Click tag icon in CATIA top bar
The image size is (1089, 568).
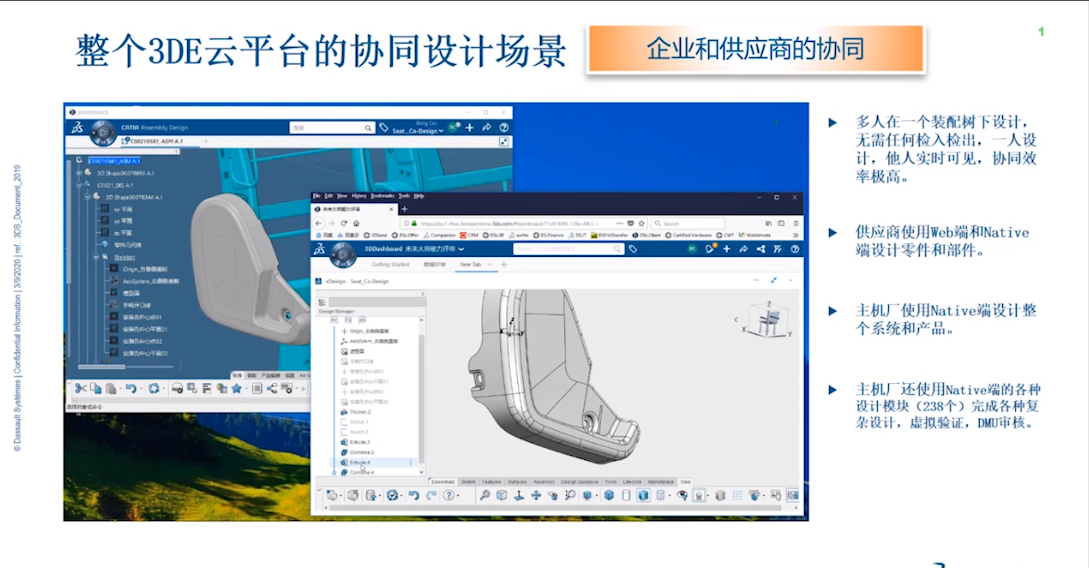click(383, 128)
